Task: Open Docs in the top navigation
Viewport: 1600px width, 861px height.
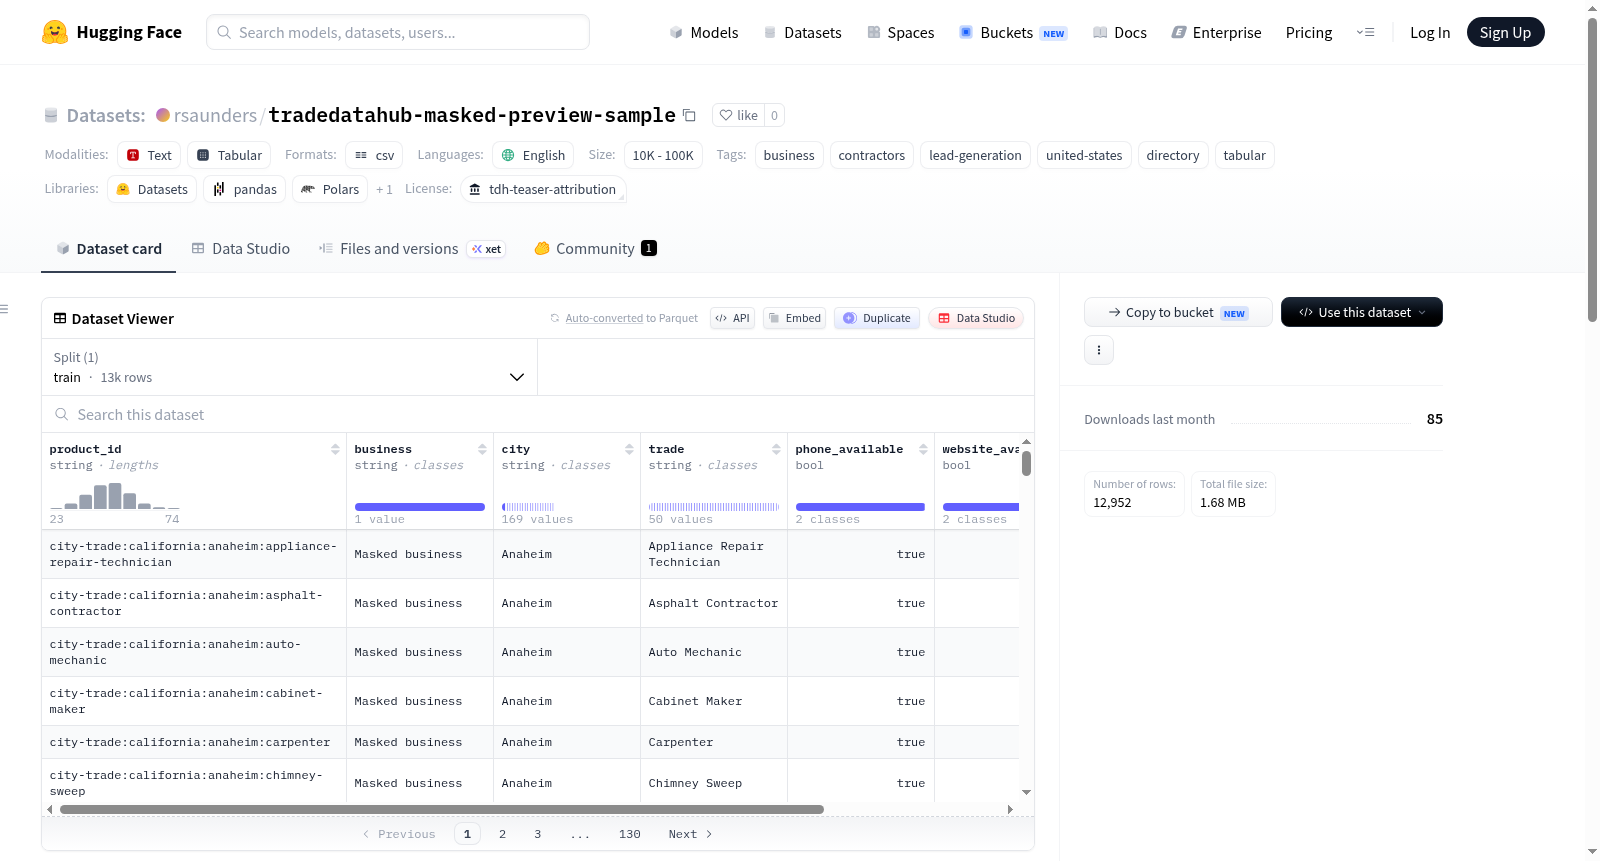Action: coord(1120,32)
